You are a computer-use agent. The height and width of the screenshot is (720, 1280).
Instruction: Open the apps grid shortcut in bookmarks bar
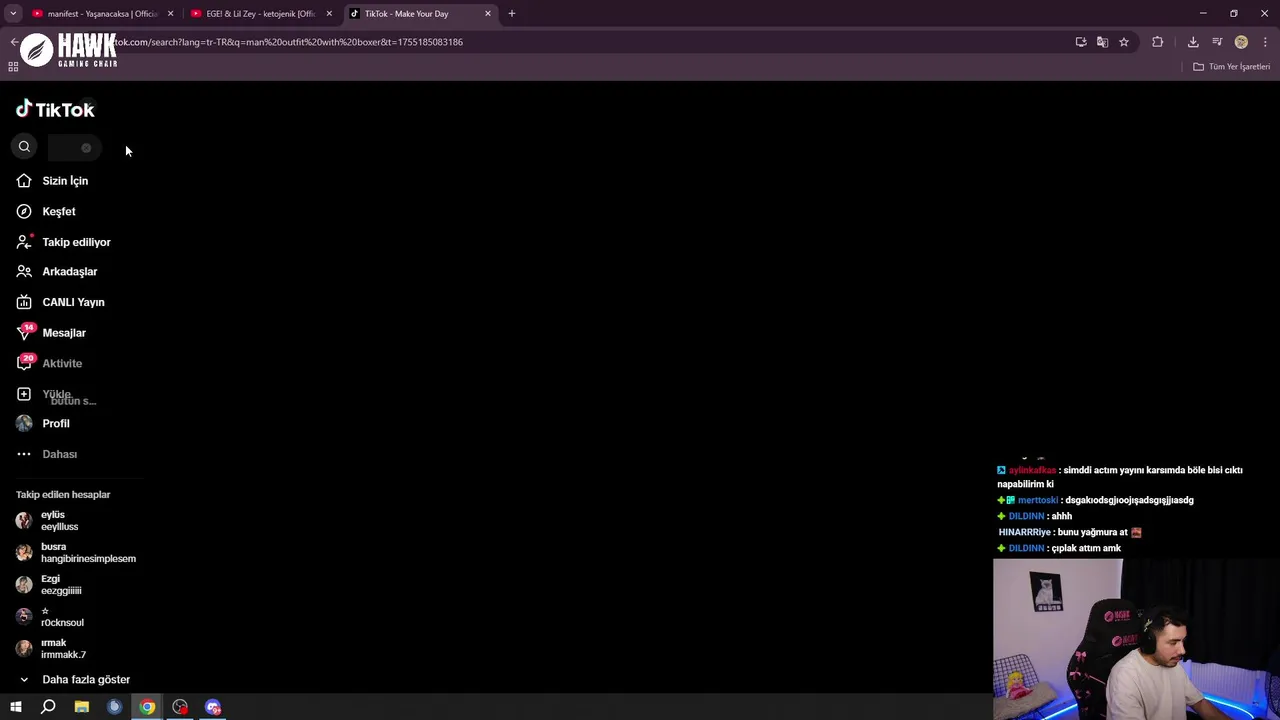coord(13,67)
